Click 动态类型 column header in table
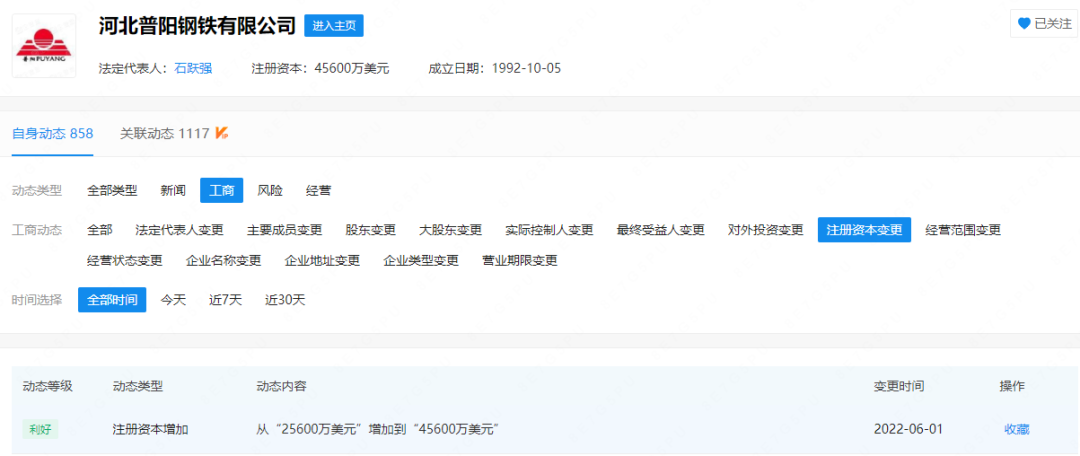The width and height of the screenshot is (1080, 456). 138,386
